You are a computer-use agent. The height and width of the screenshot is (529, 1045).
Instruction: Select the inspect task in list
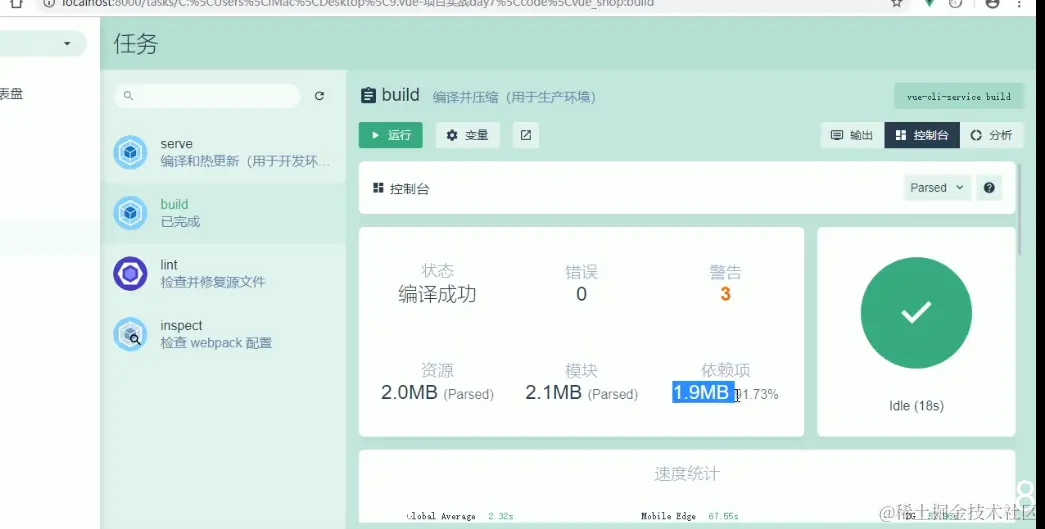[x=223, y=334]
